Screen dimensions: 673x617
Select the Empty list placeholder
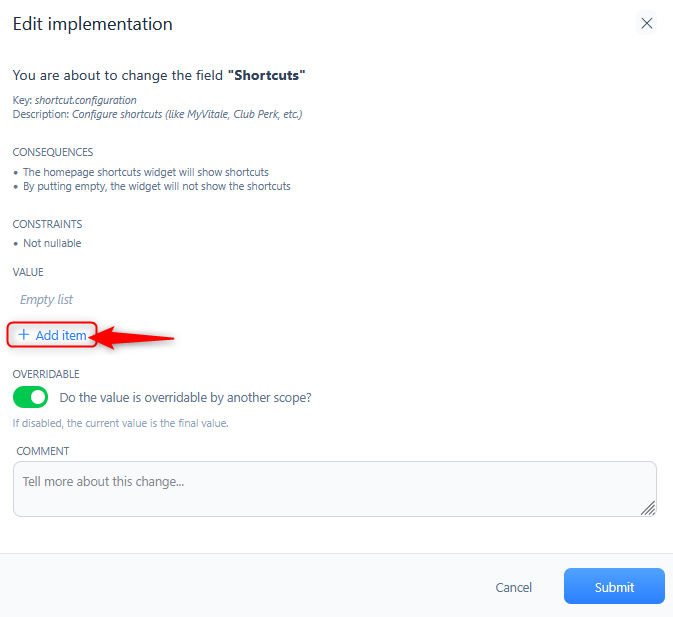(46, 299)
